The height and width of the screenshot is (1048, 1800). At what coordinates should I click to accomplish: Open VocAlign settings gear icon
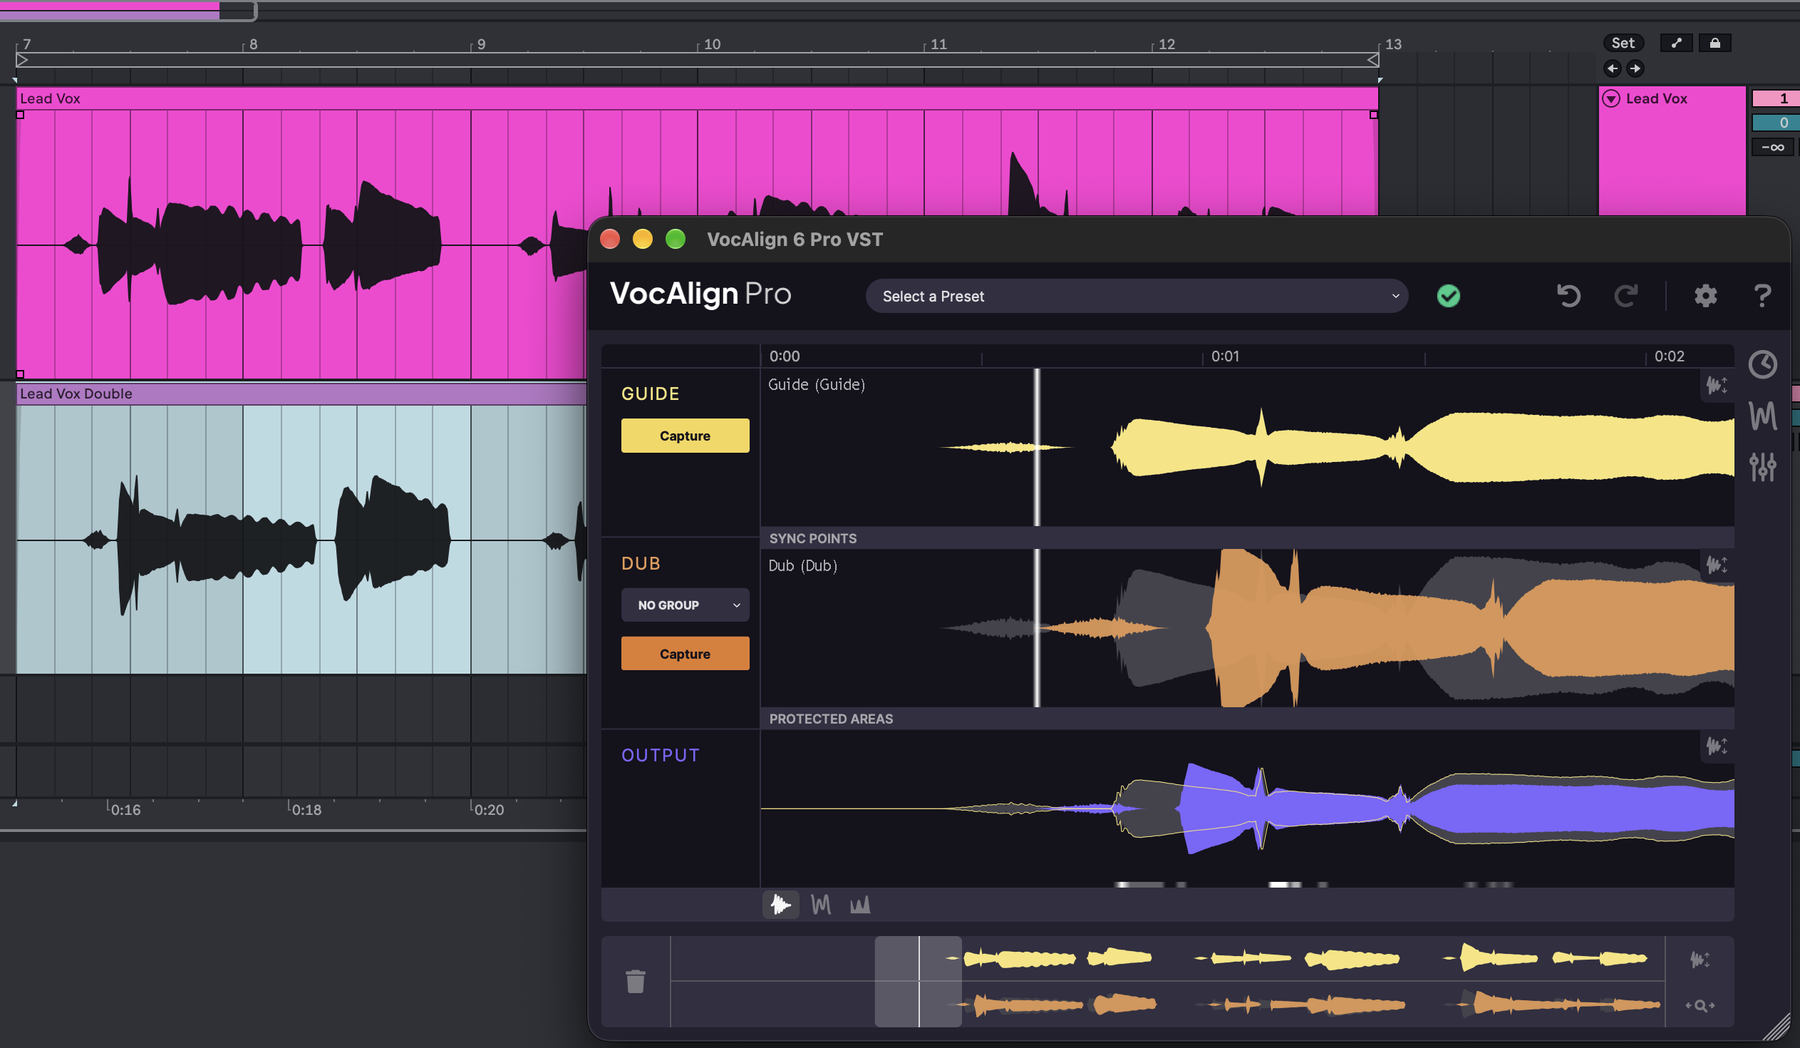(x=1705, y=296)
